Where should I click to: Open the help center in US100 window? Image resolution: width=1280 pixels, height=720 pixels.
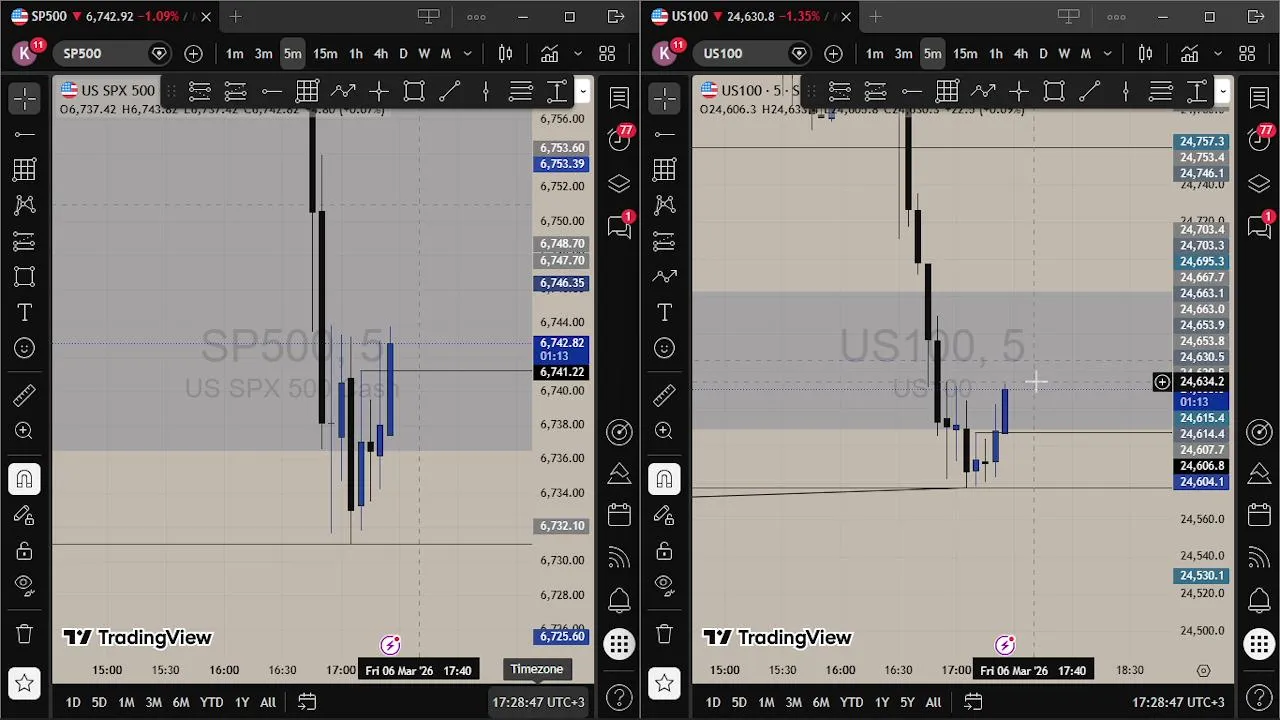pyautogui.click(x=1259, y=697)
